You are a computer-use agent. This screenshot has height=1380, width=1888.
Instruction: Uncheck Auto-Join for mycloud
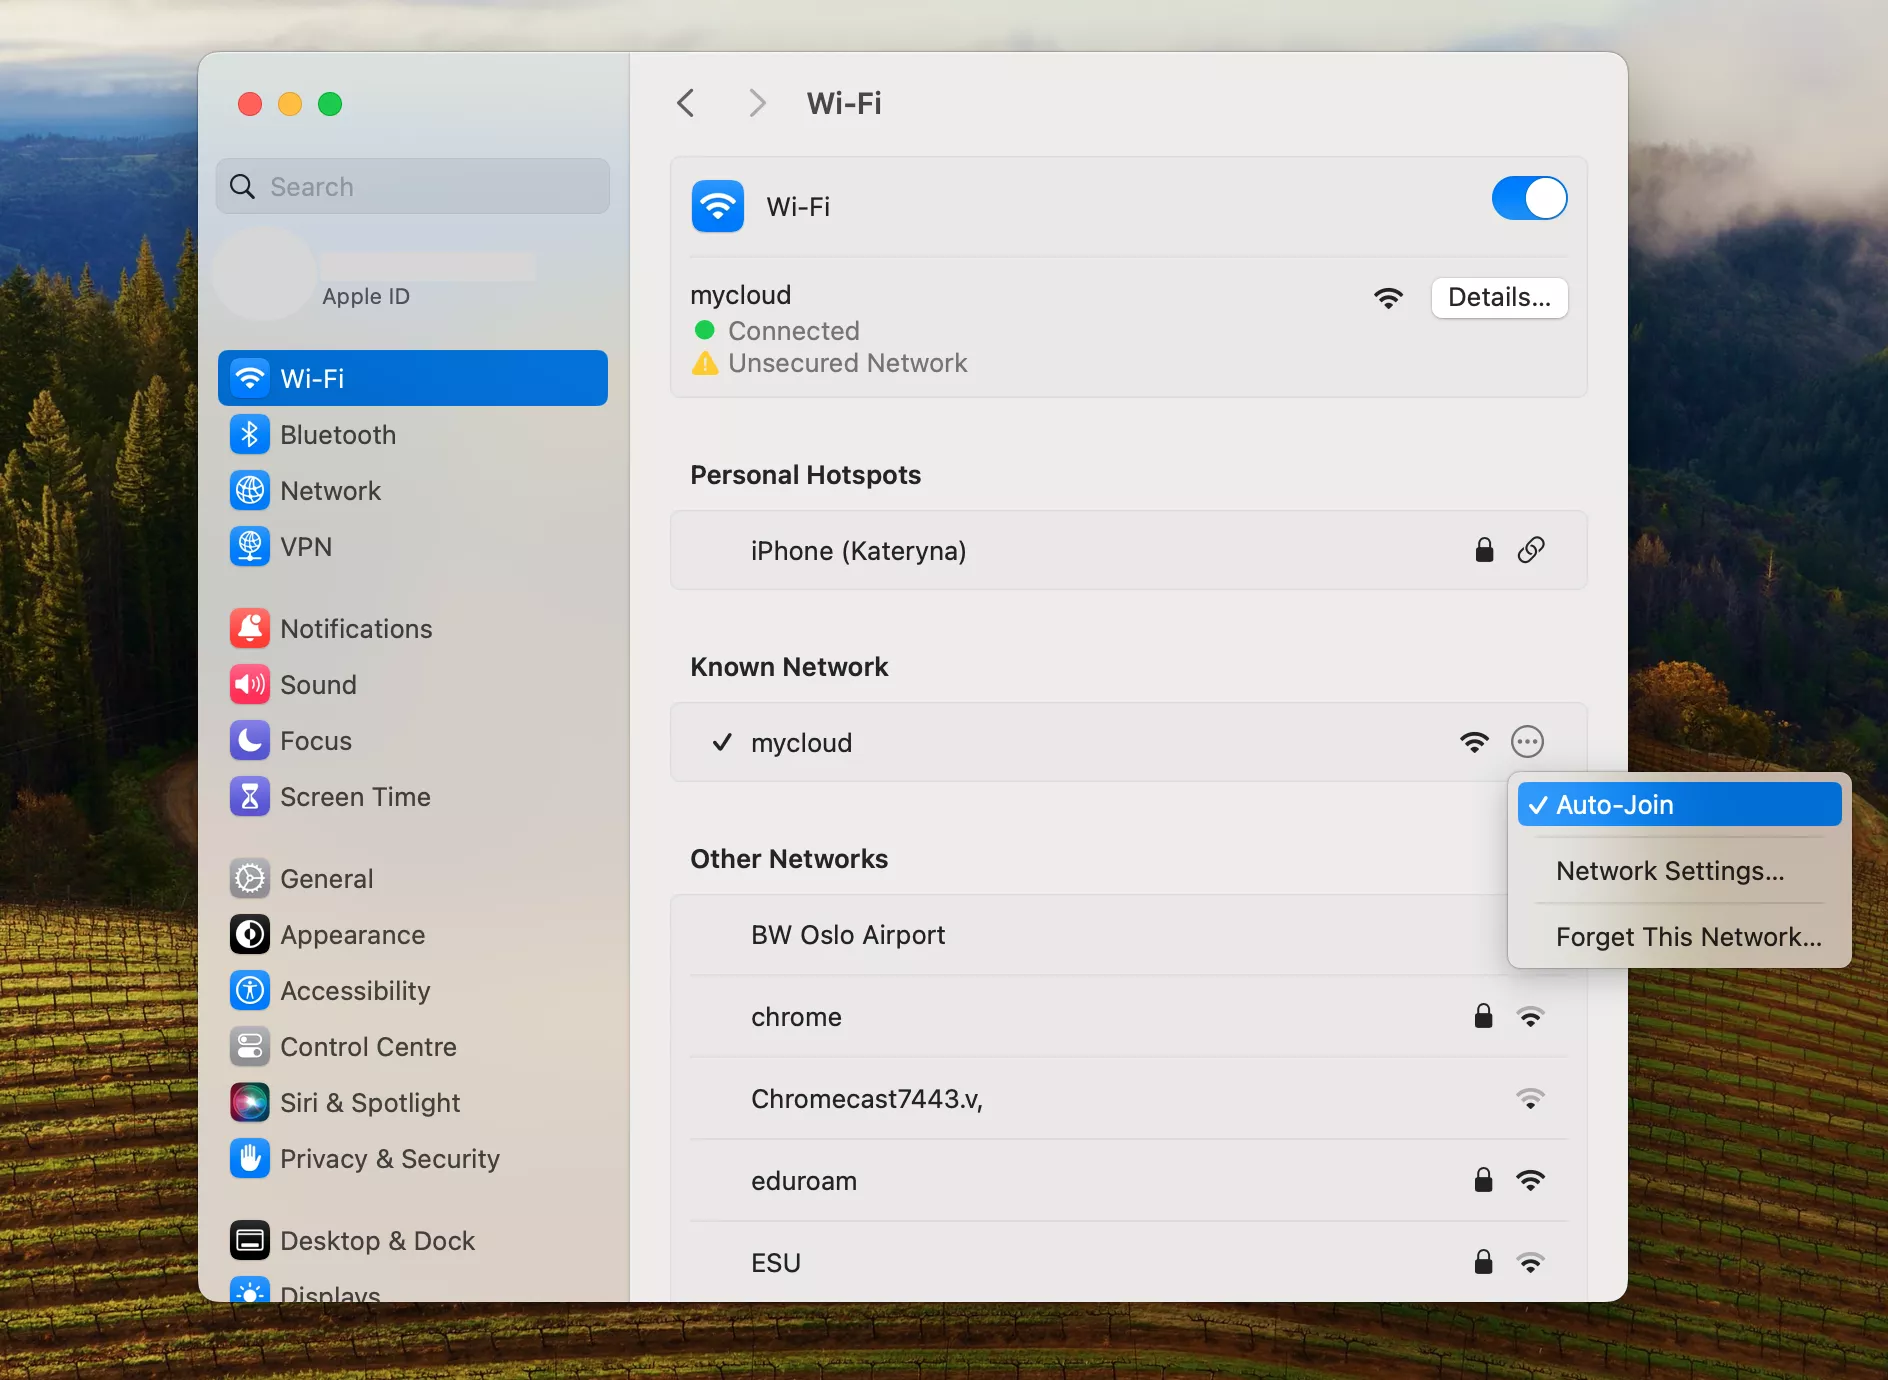(x=1678, y=805)
